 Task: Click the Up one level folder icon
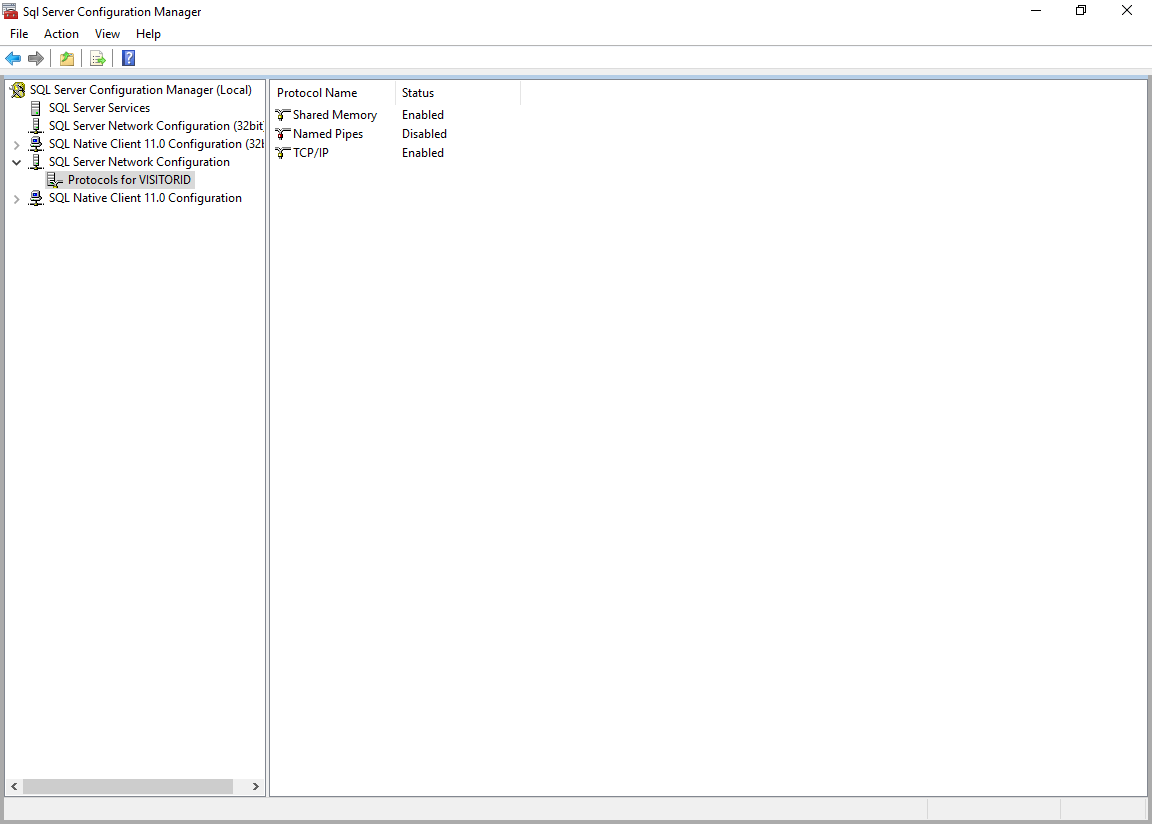point(67,58)
